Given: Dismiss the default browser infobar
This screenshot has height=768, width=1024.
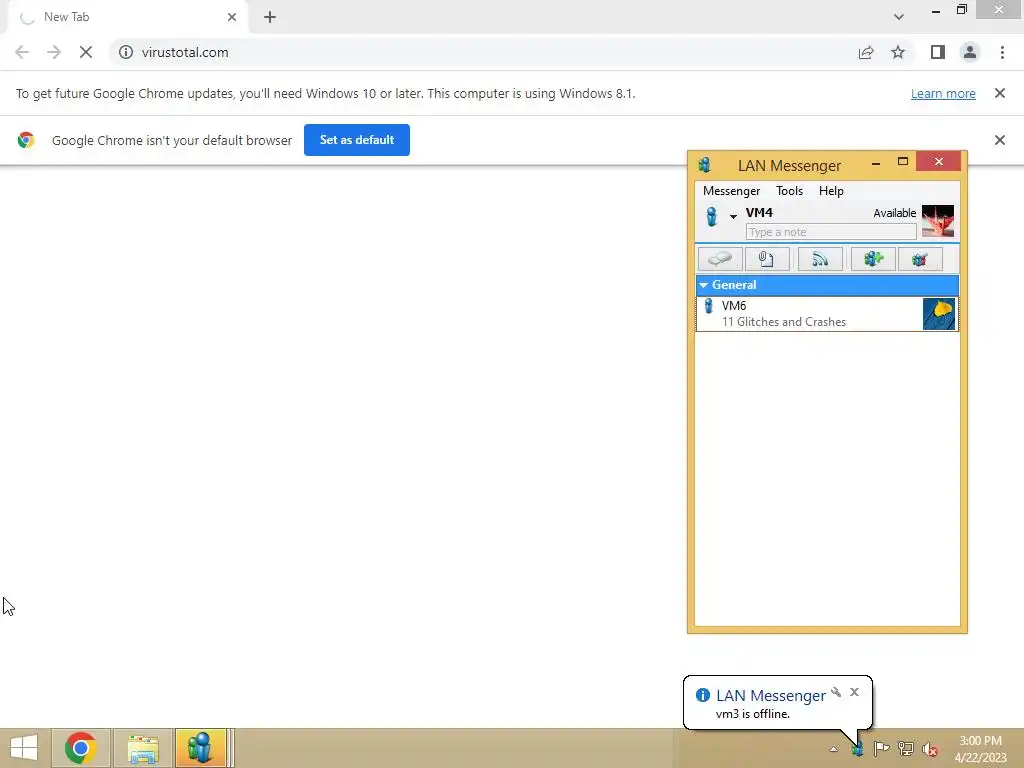Looking at the screenshot, I should tap(999, 140).
